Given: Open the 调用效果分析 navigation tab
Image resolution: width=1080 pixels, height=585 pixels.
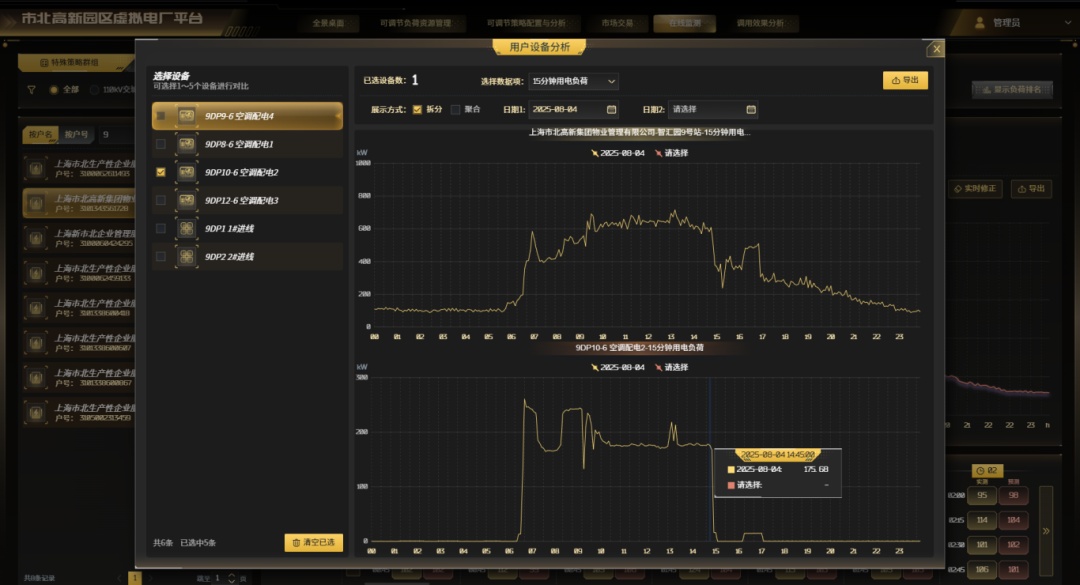Looking at the screenshot, I should pos(760,23).
